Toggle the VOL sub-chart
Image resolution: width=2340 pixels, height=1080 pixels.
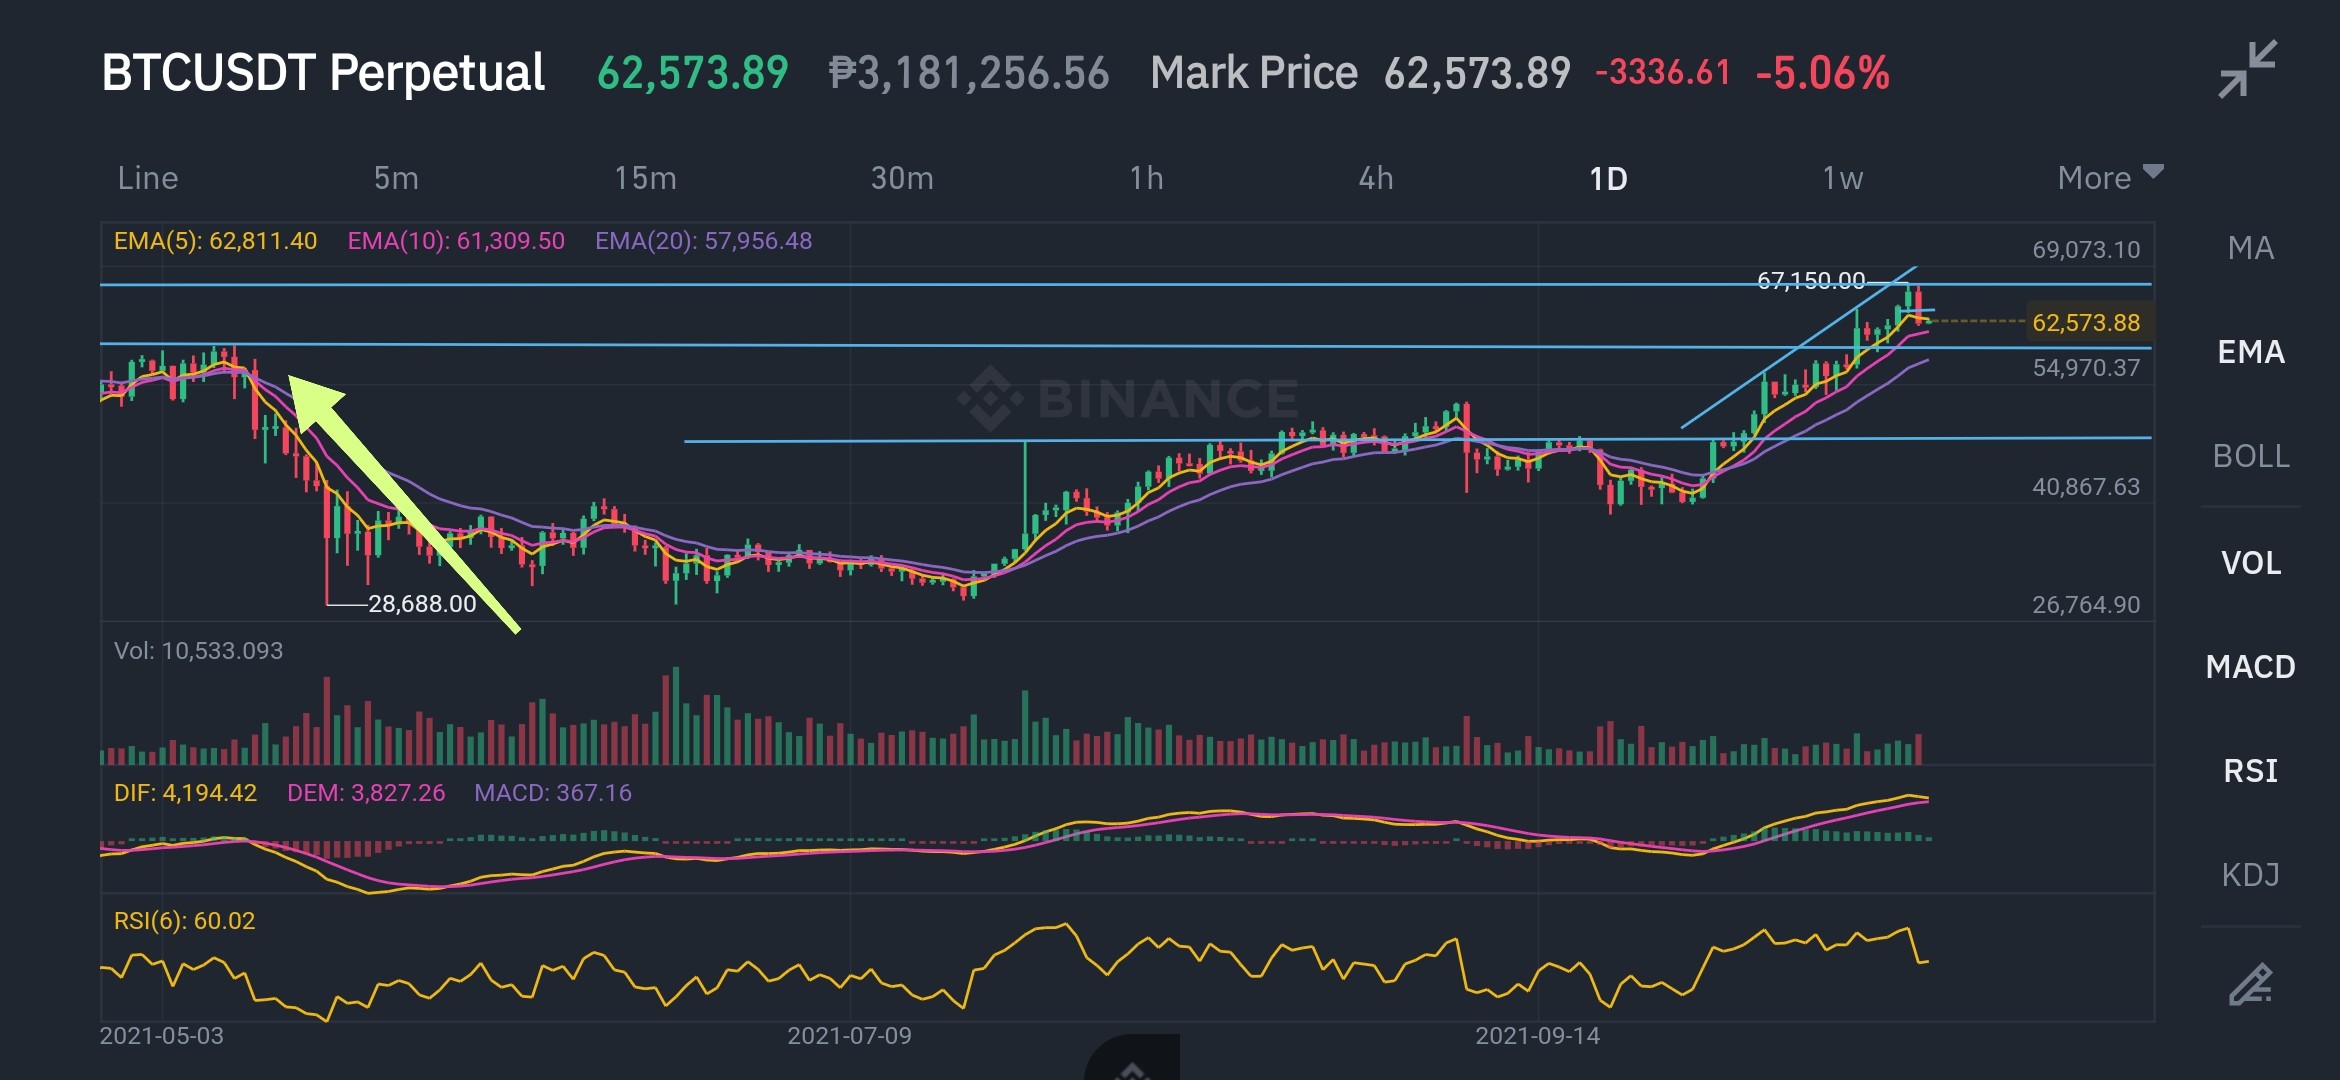[2250, 562]
